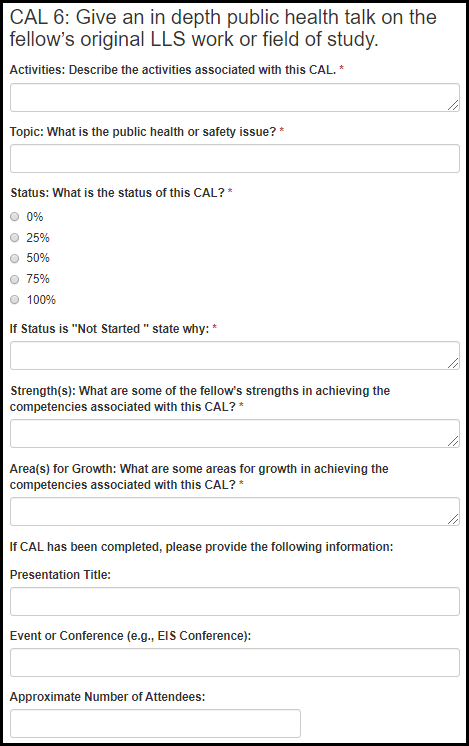Viewport: 469px width, 746px height.
Task: Click the 'Not Started' text area resize grip
Action: pyautogui.click(x=453, y=363)
